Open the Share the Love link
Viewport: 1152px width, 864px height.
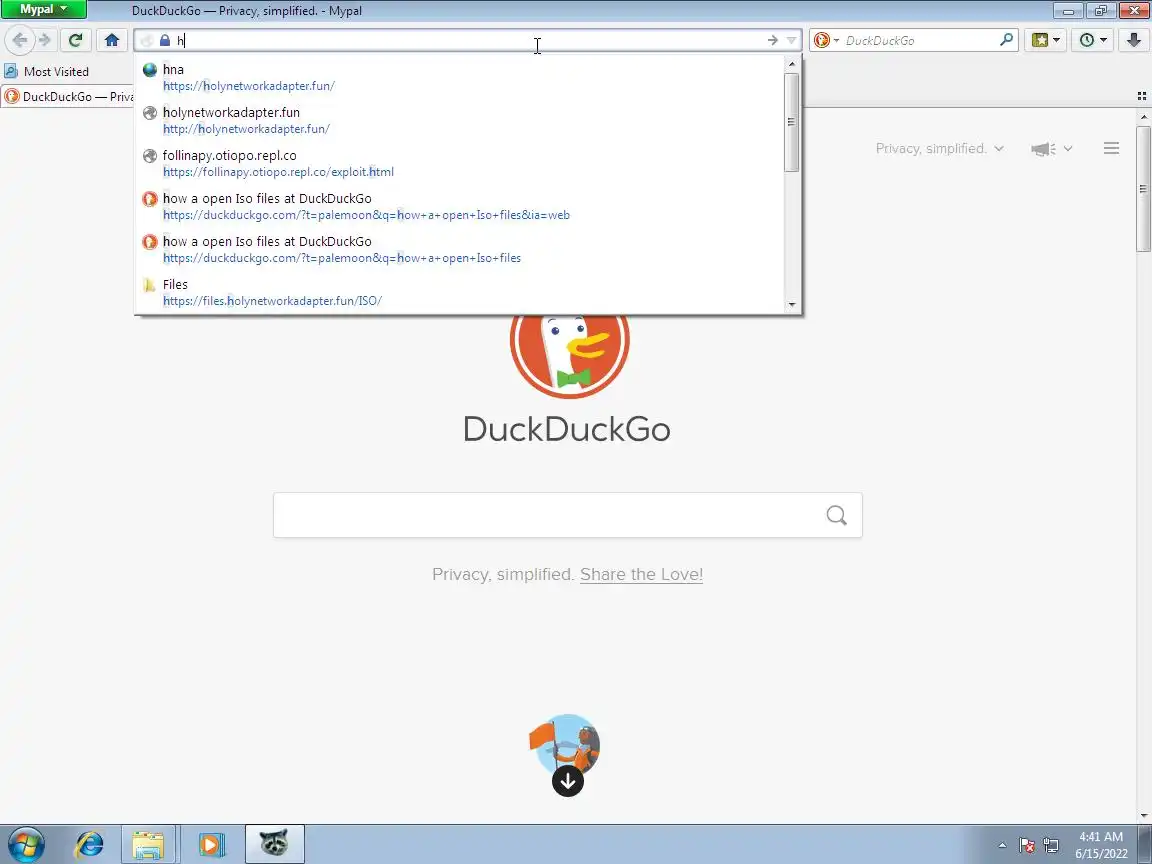coord(641,575)
